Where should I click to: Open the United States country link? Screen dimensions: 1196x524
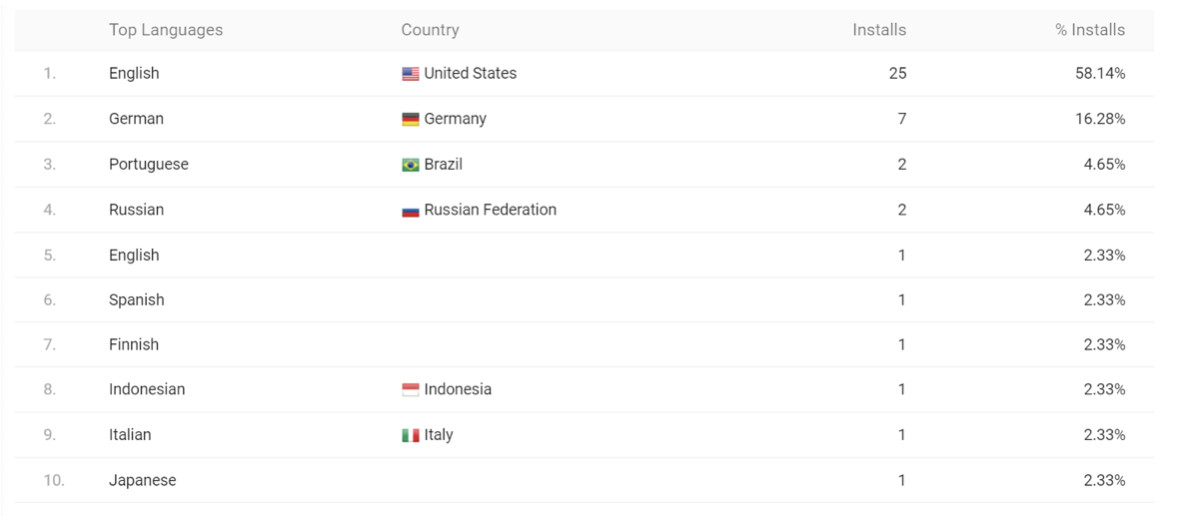(470, 73)
